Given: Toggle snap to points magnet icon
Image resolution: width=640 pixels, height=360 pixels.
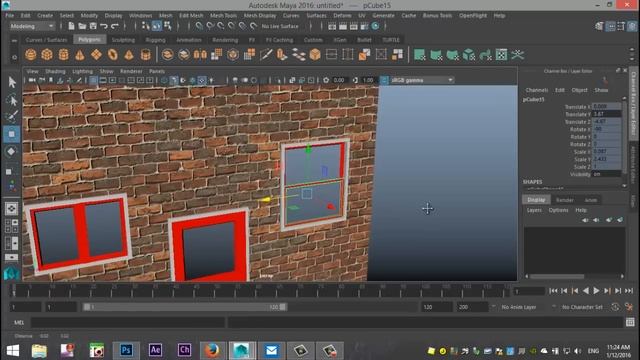Looking at the screenshot, I should coord(221,26).
